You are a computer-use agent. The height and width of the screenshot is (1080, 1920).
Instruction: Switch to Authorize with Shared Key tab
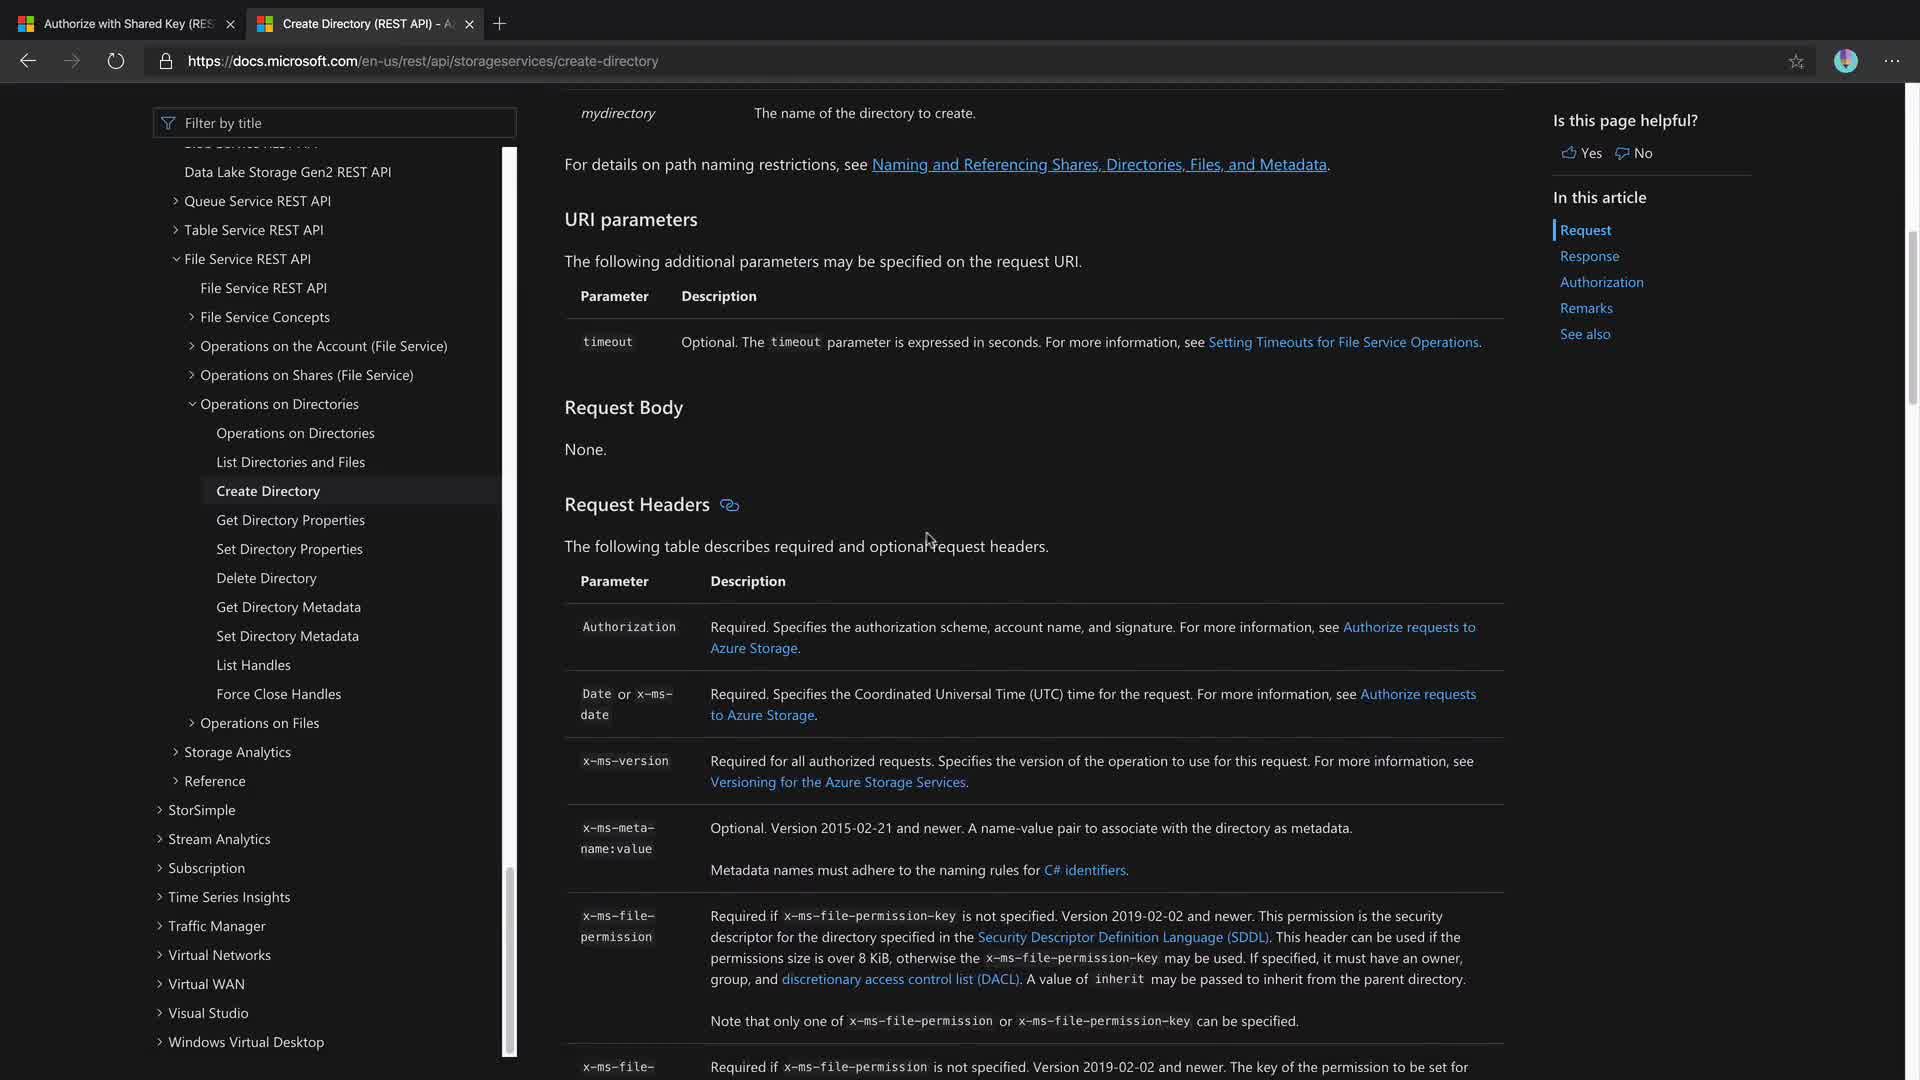pyautogui.click(x=128, y=23)
